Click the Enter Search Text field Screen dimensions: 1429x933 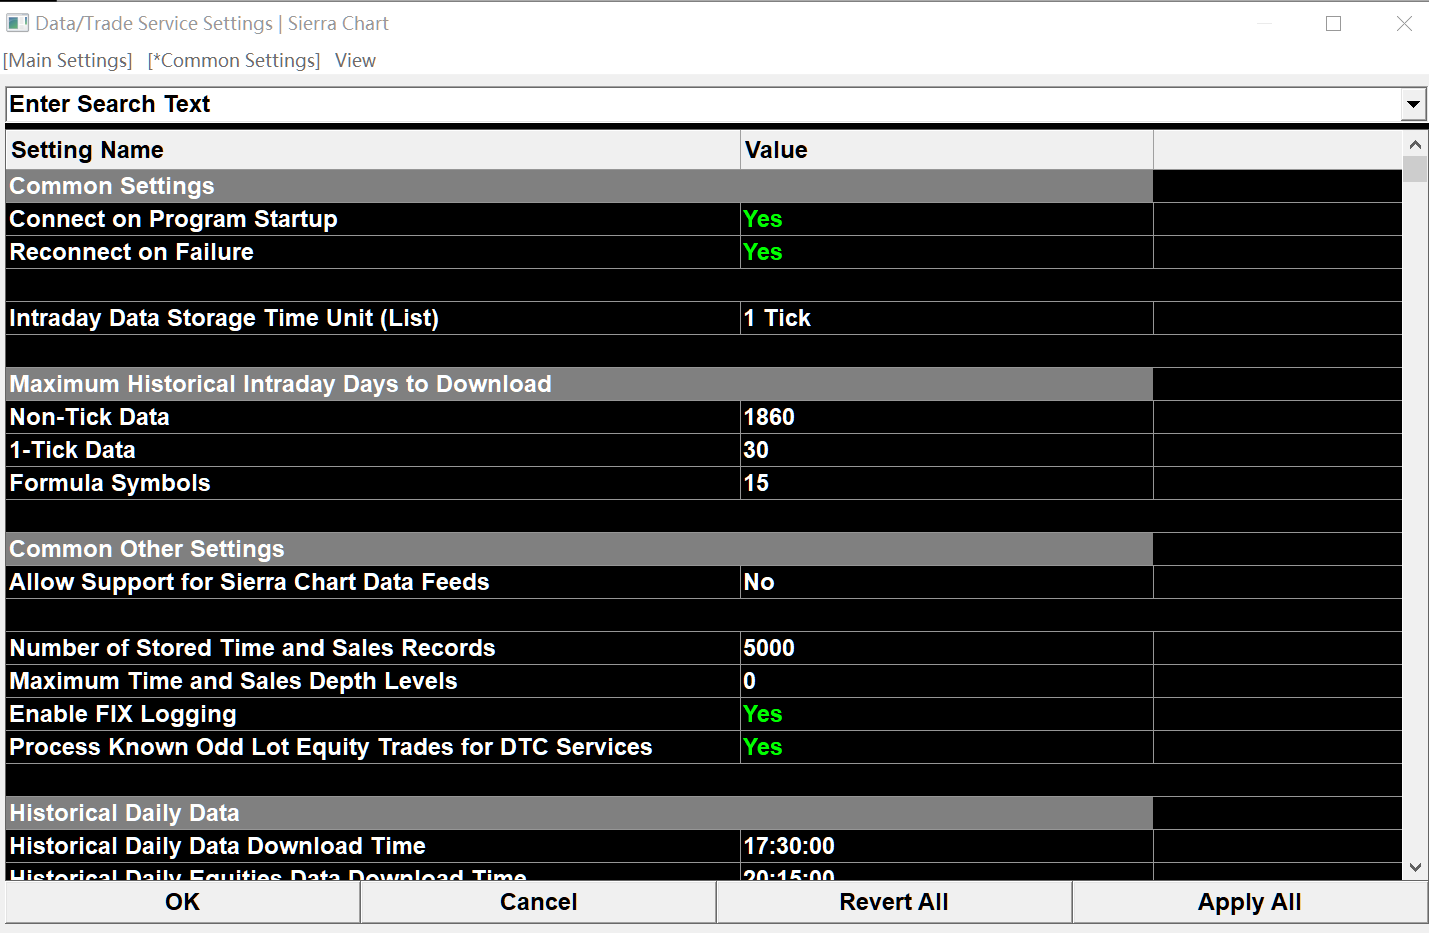tap(704, 104)
